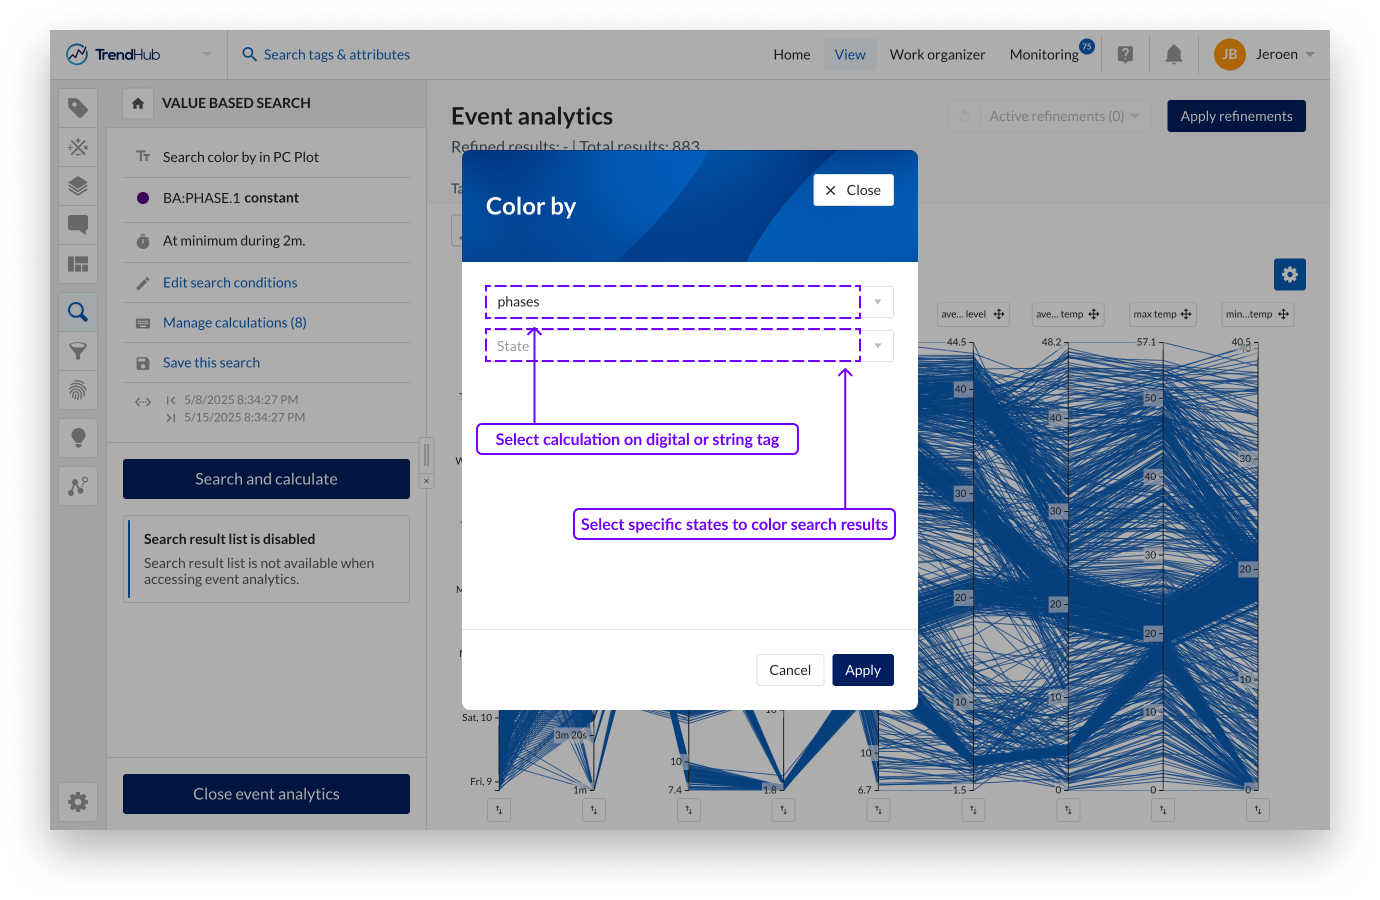Click the blue gear settings button on chart
The image size is (1380, 900).
click(x=1289, y=274)
